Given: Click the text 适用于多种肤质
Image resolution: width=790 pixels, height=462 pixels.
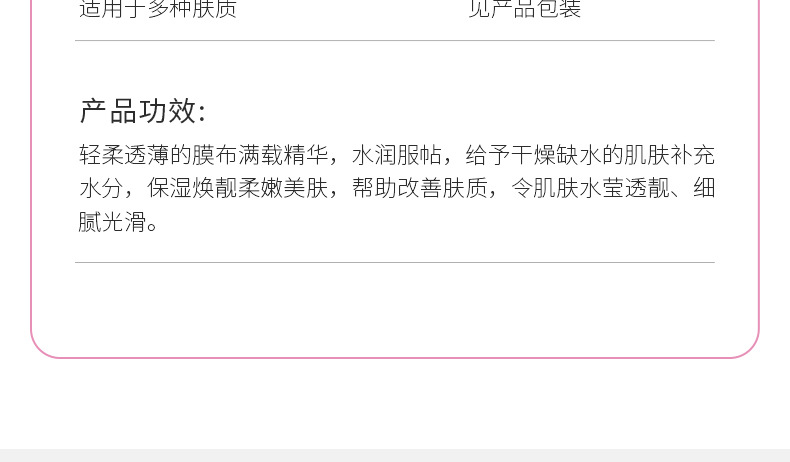Looking at the screenshot, I should coord(158,9).
